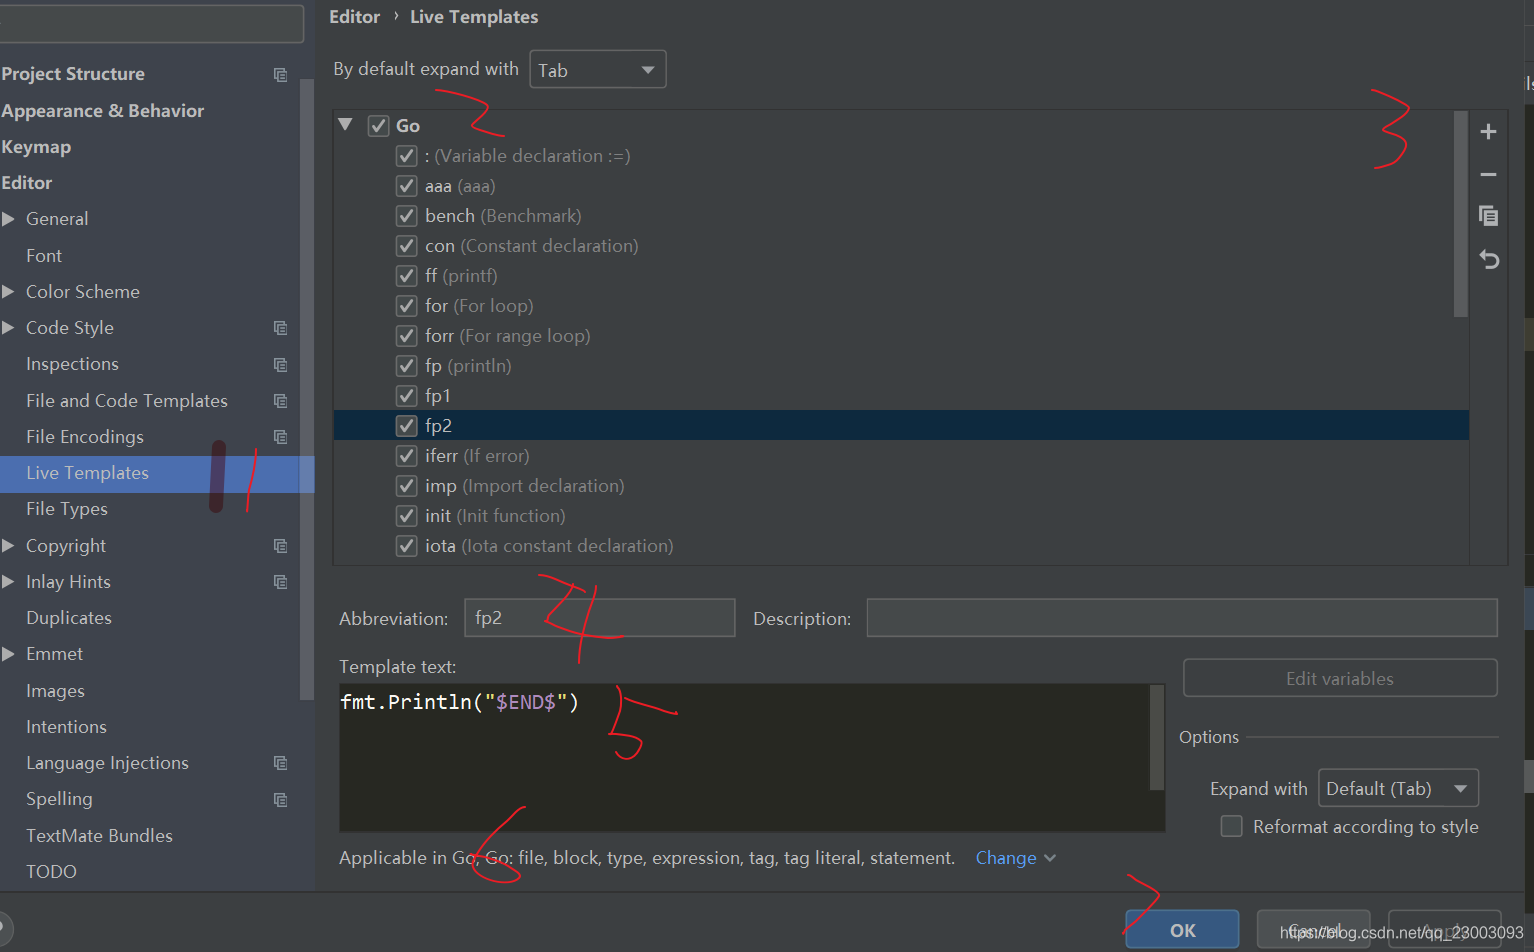The image size is (1534, 952).
Task: Select Live Templates in the sidebar
Action: click(x=87, y=473)
